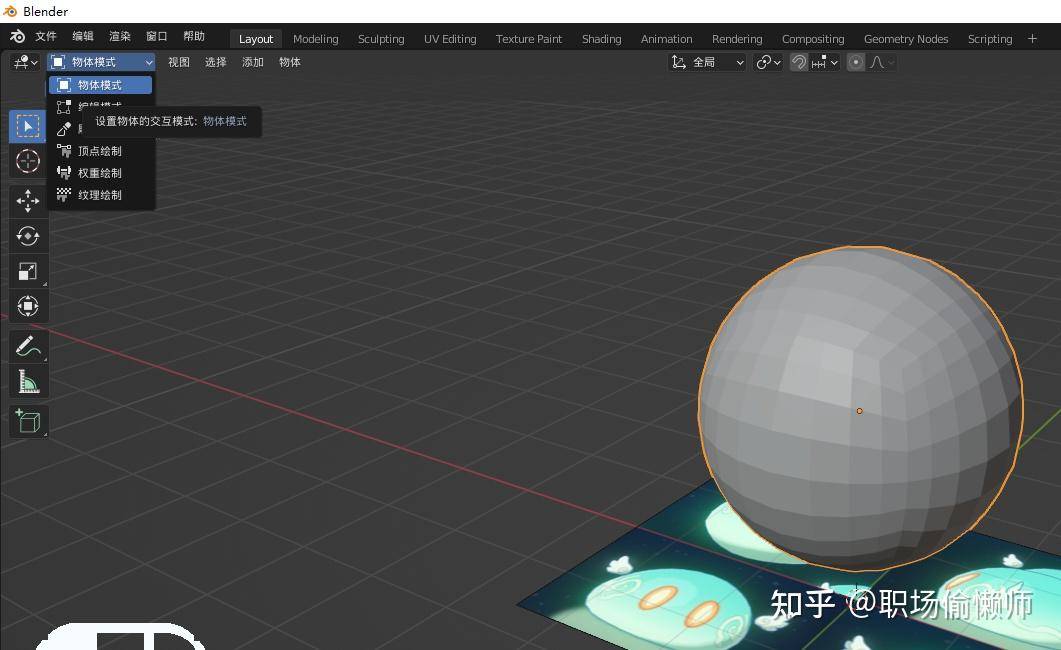Select the Scale tool
The height and width of the screenshot is (650, 1061).
28,271
